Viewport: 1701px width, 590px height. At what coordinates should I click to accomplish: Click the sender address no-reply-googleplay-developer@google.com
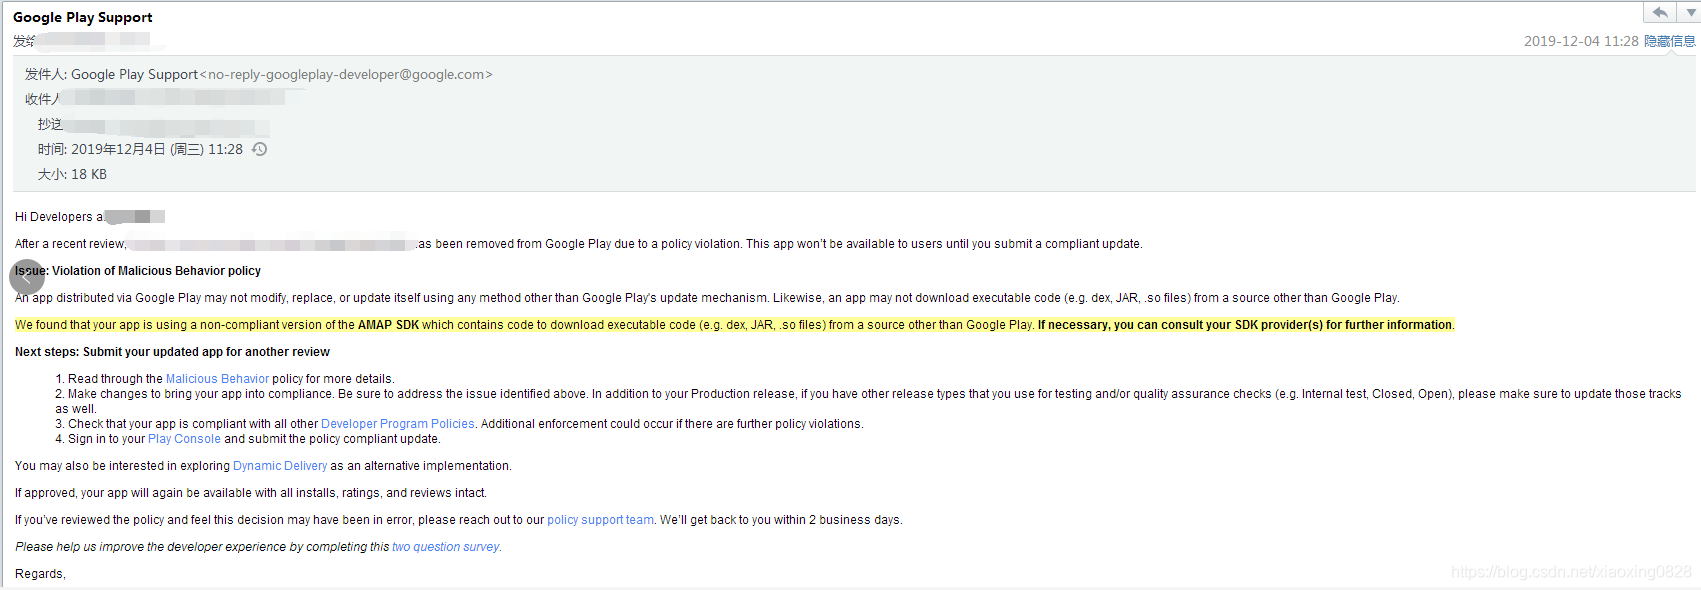(346, 74)
